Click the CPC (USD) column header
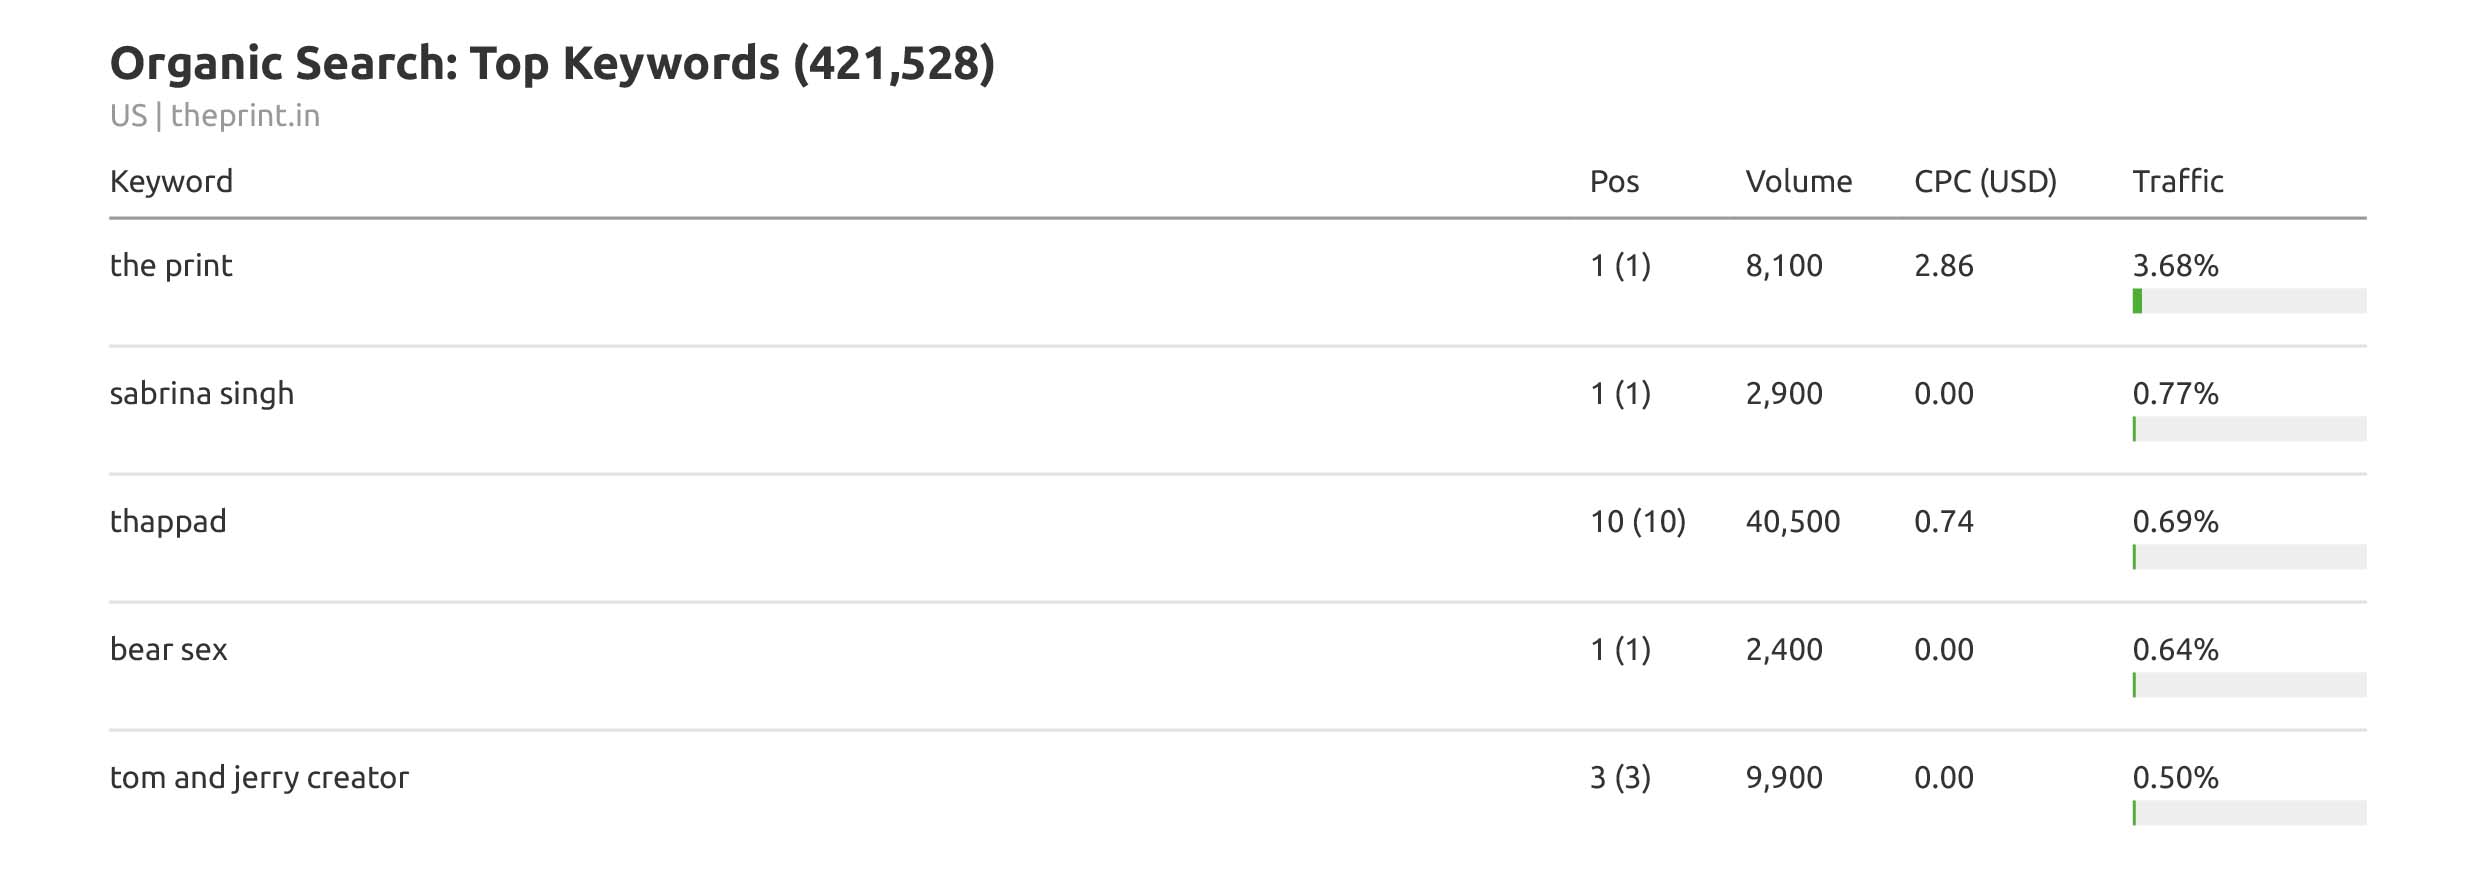Image resolution: width=2479 pixels, height=876 pixels. click(x=1985, y=182)
